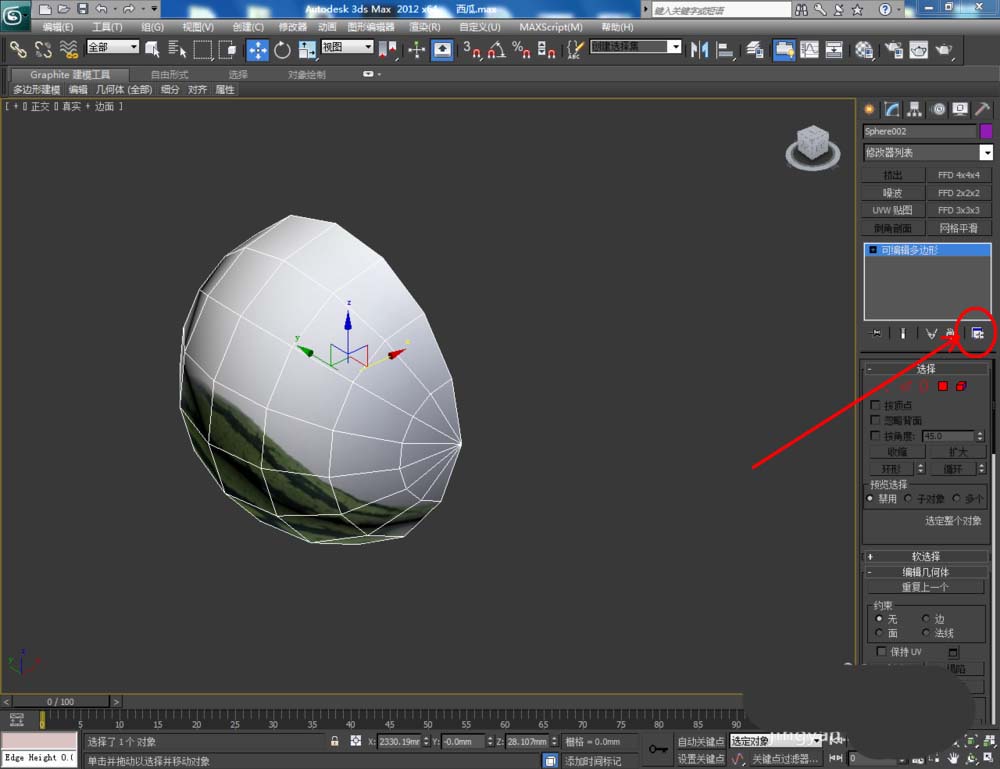The height and width of the screenshot is (769, 1000).
Task: Open the 修改器 menu
Action: click(x=293, y=27)
